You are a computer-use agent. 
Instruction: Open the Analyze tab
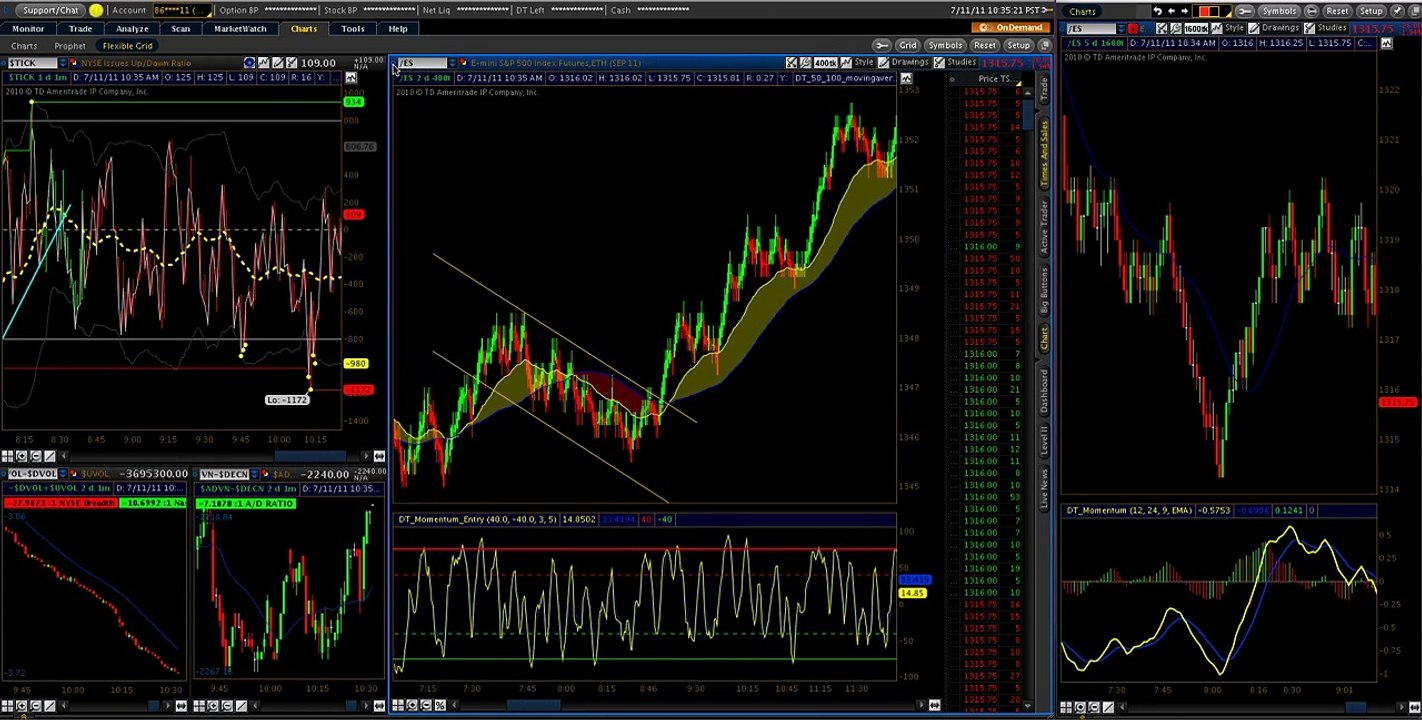click(132, 29)
